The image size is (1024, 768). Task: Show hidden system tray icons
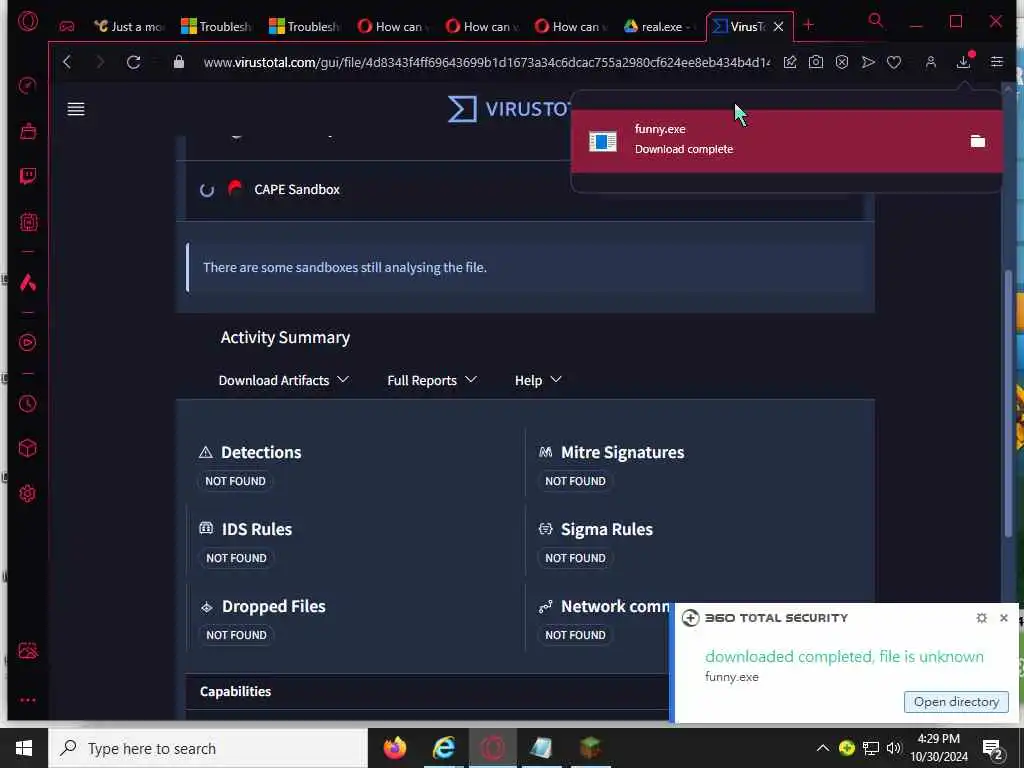point(823,748)
